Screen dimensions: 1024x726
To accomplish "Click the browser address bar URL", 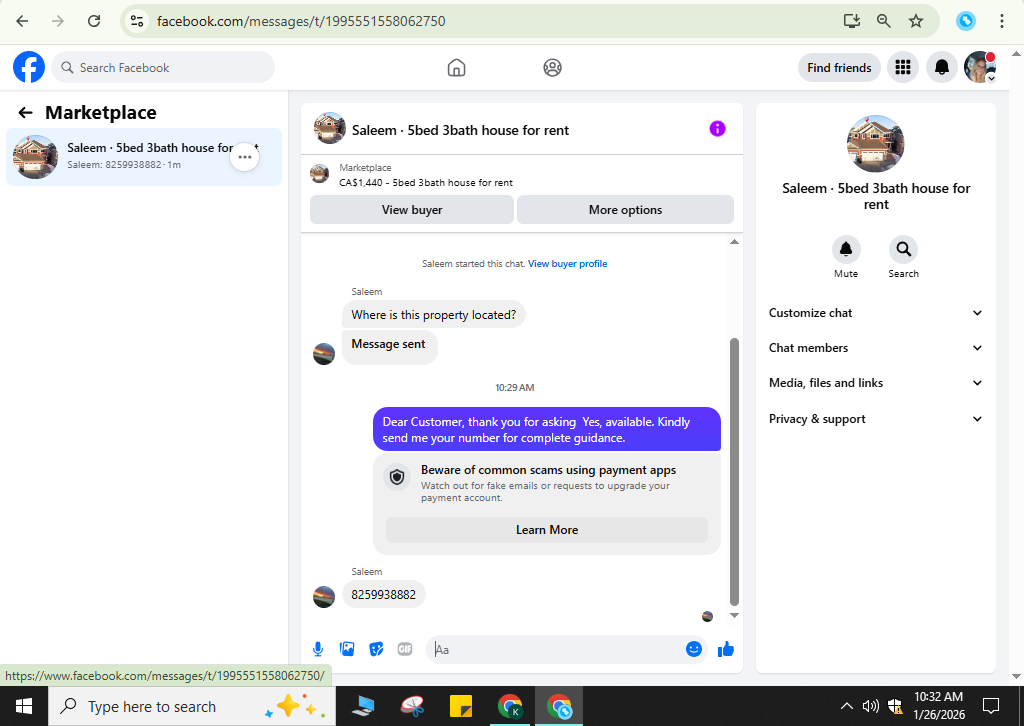I will pos(301,21).
